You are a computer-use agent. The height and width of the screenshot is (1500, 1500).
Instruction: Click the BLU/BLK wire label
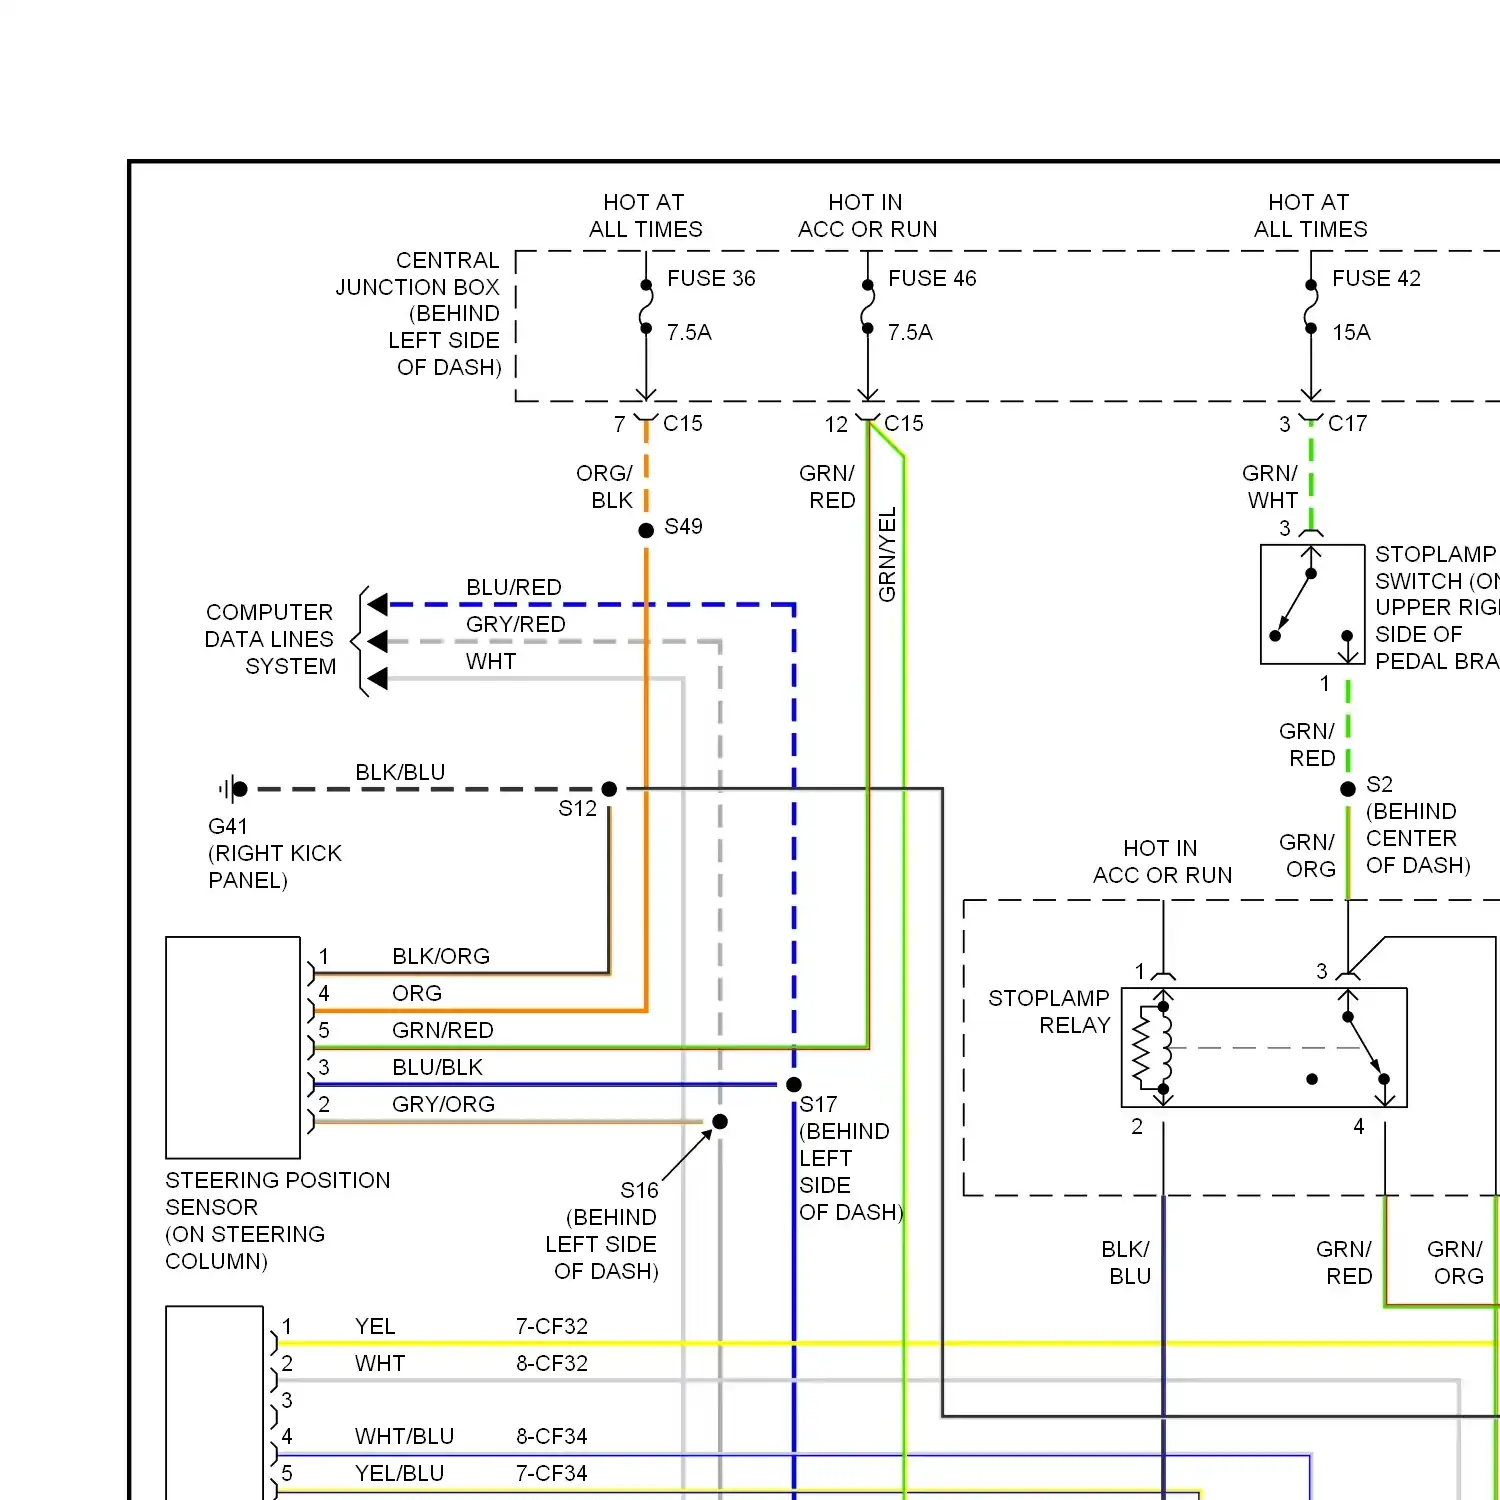click(x=437, y=1067)
